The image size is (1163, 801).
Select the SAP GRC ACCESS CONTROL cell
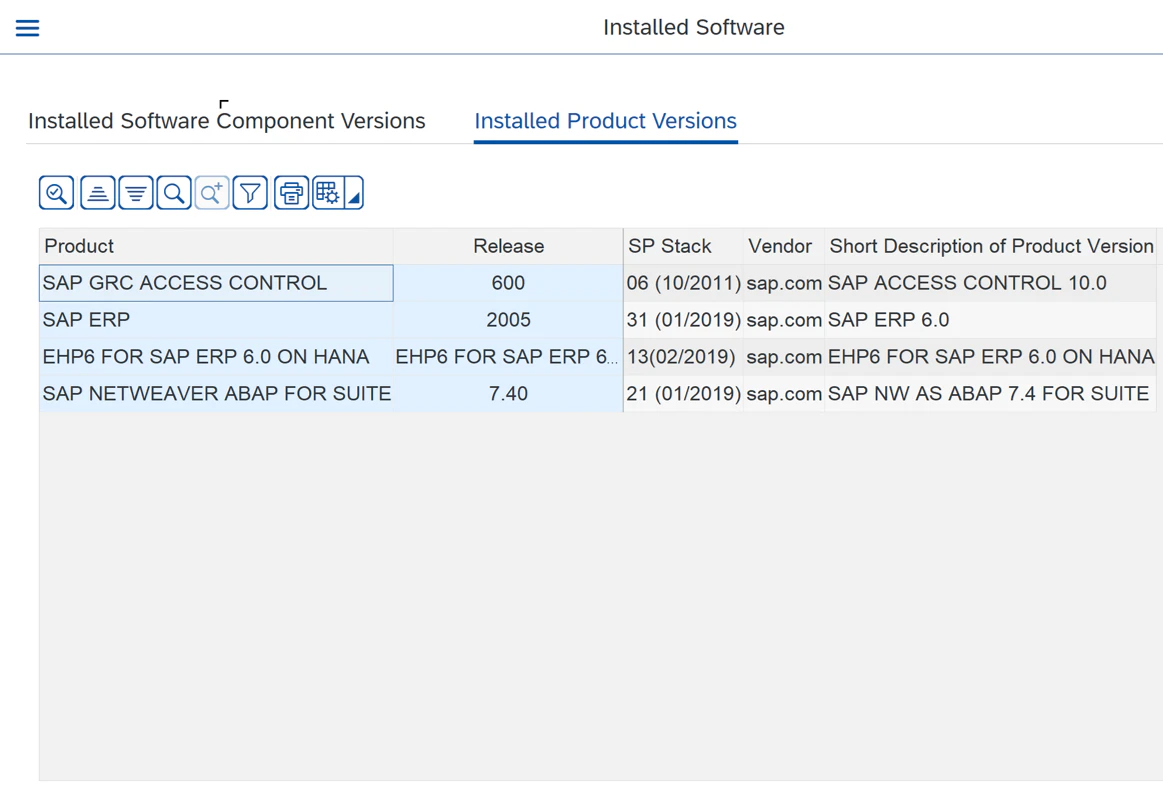click(216, 283)
